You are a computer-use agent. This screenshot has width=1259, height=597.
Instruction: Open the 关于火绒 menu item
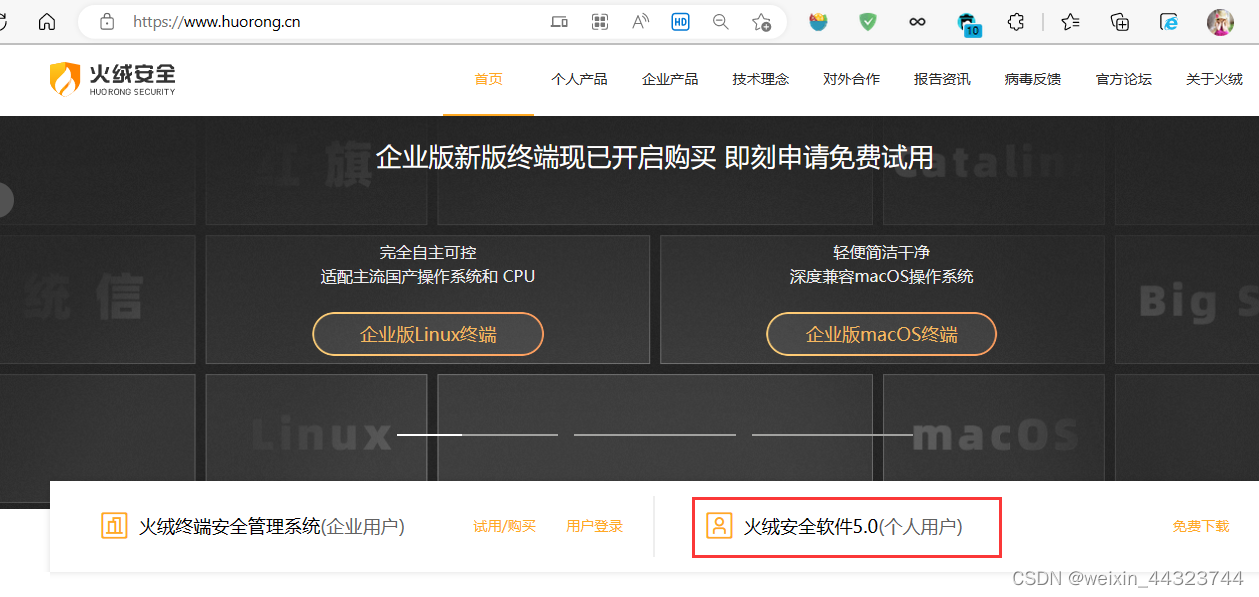point(1214,79)
